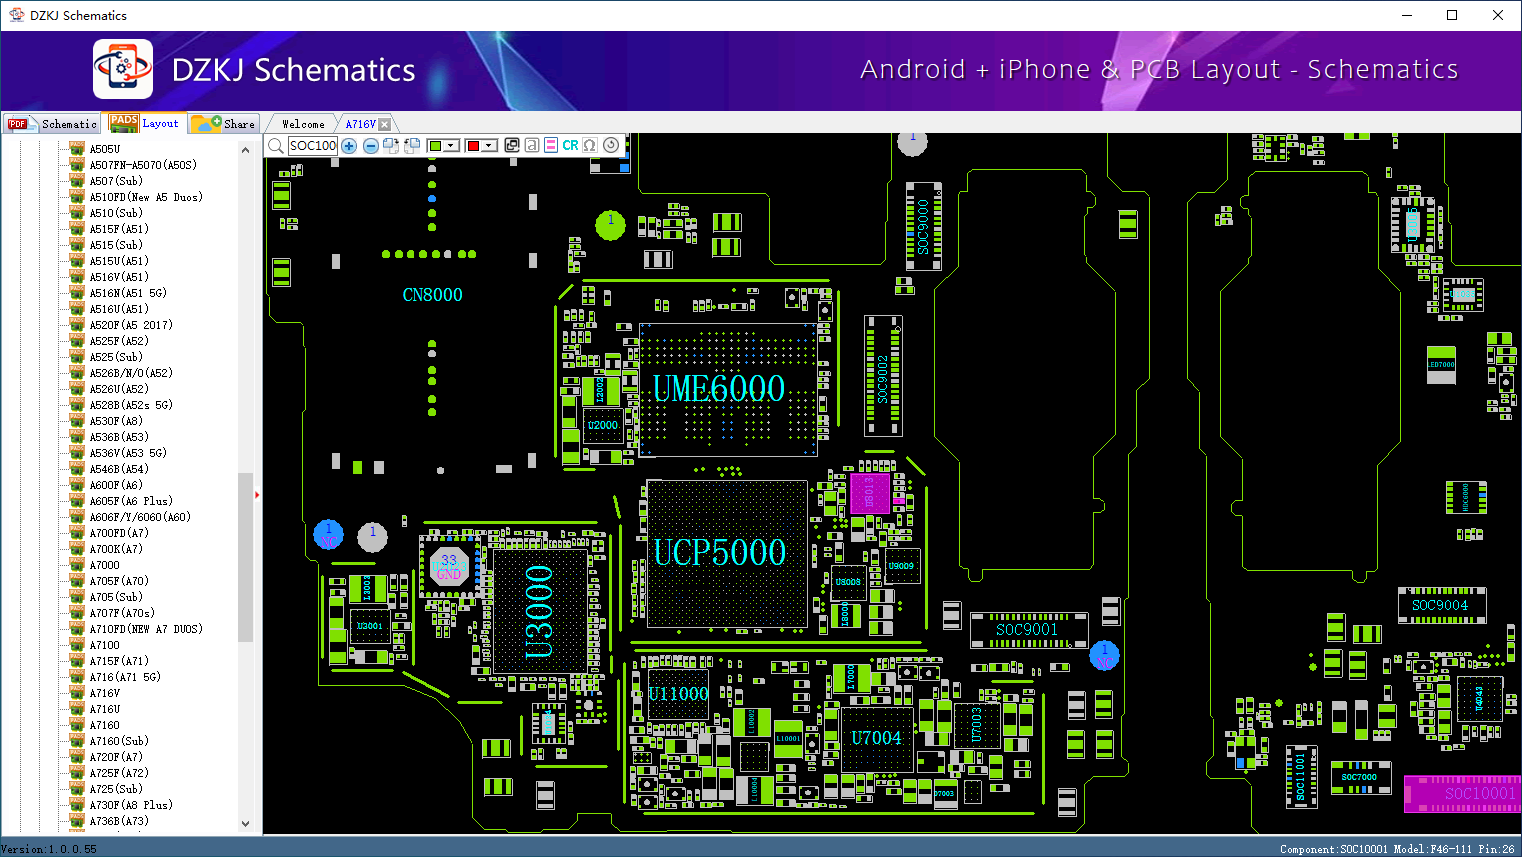Select A716(A71 5G) in the model list

(x=125, y=677)
